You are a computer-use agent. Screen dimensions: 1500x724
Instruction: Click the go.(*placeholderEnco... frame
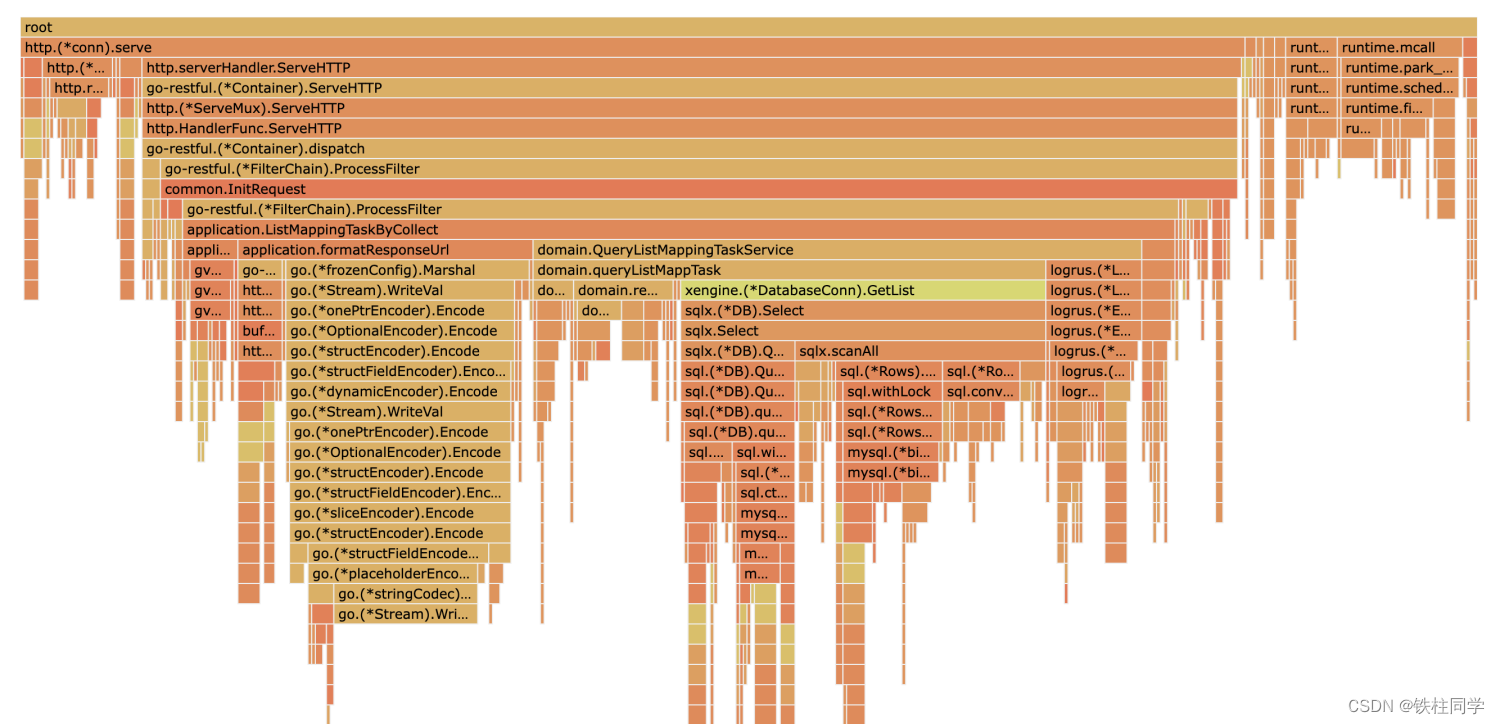click(393, 574)
